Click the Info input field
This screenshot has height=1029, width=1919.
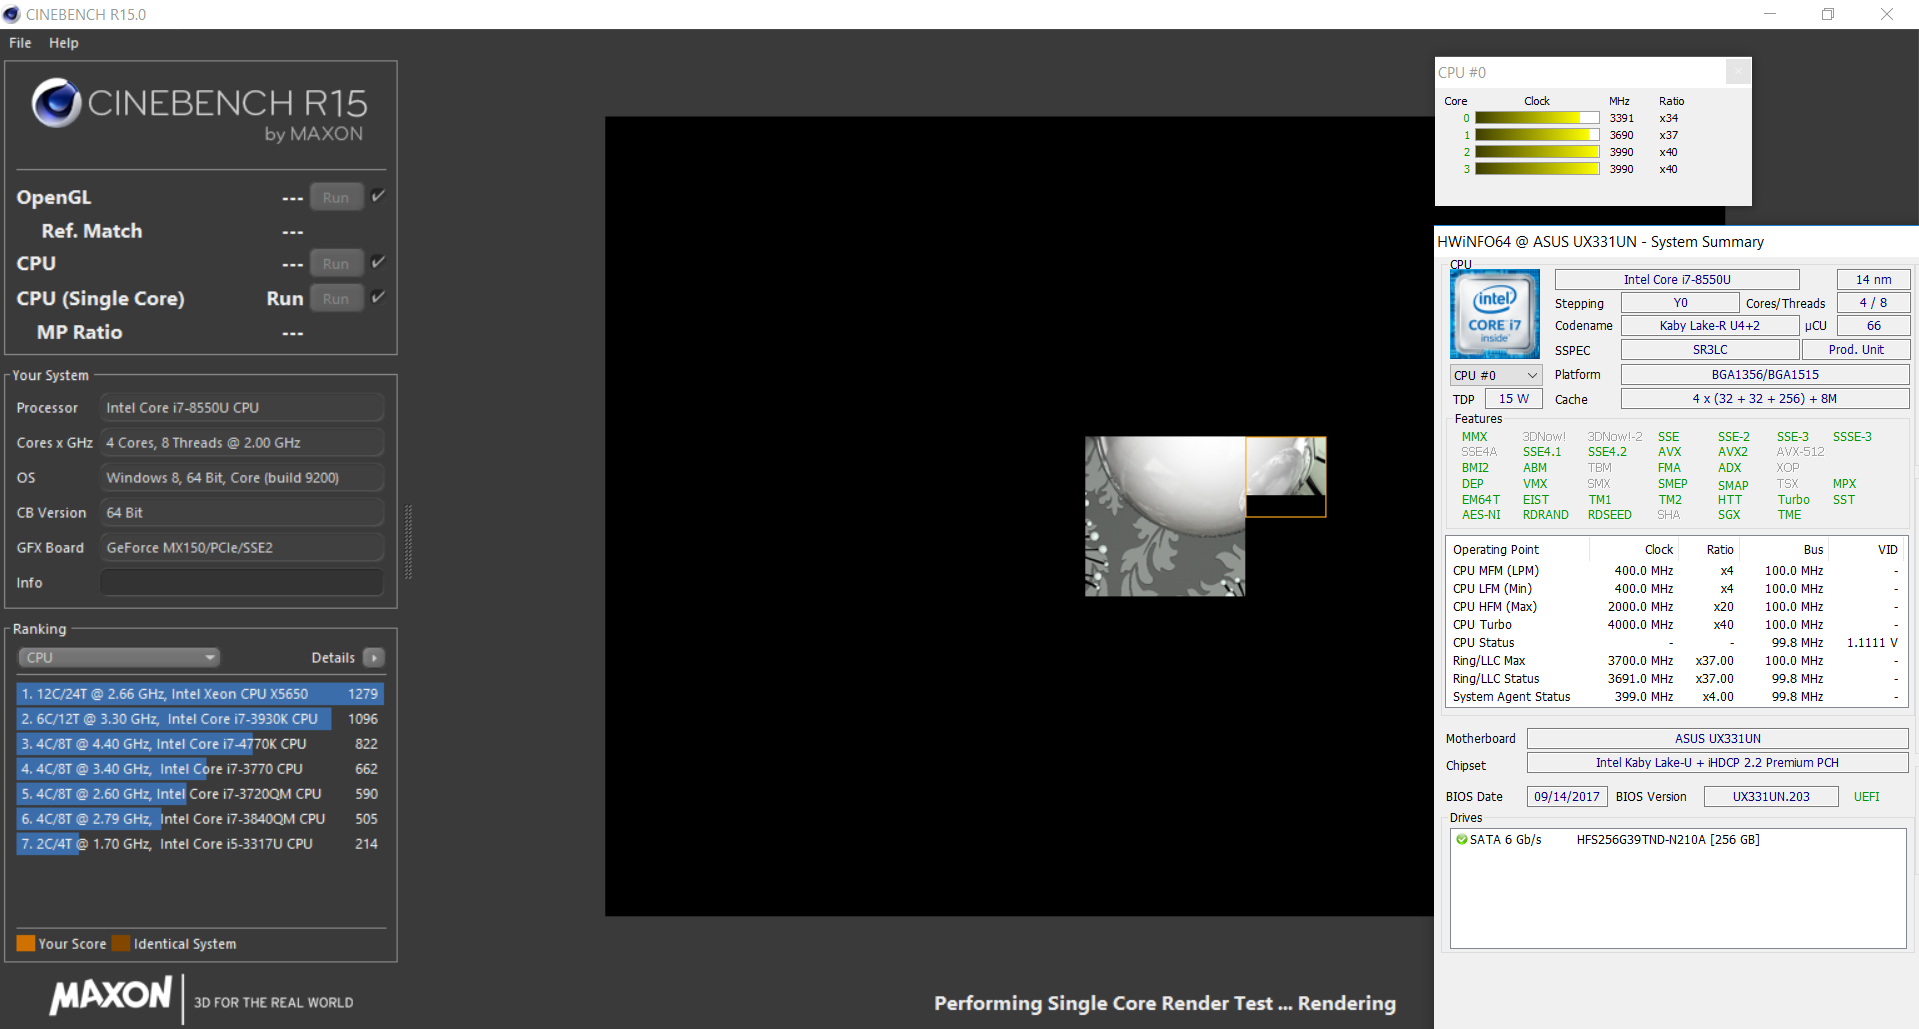[x=242, y=582]
